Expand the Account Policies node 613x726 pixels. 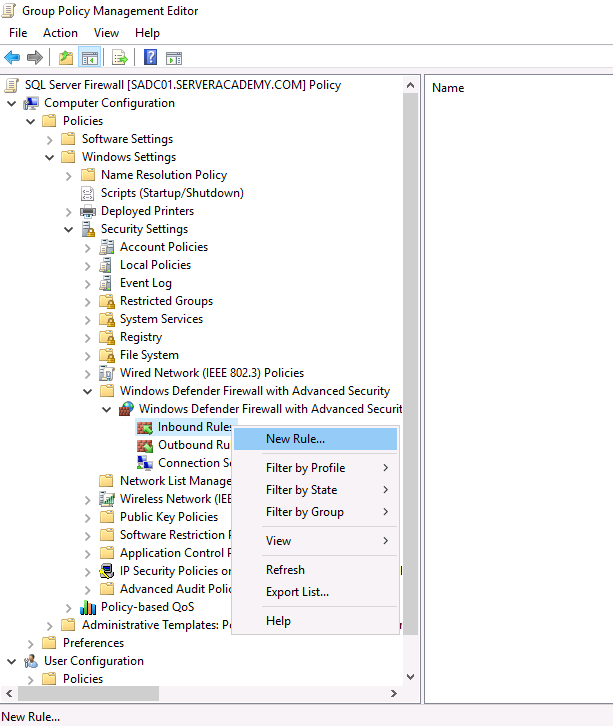coord(88,248)
